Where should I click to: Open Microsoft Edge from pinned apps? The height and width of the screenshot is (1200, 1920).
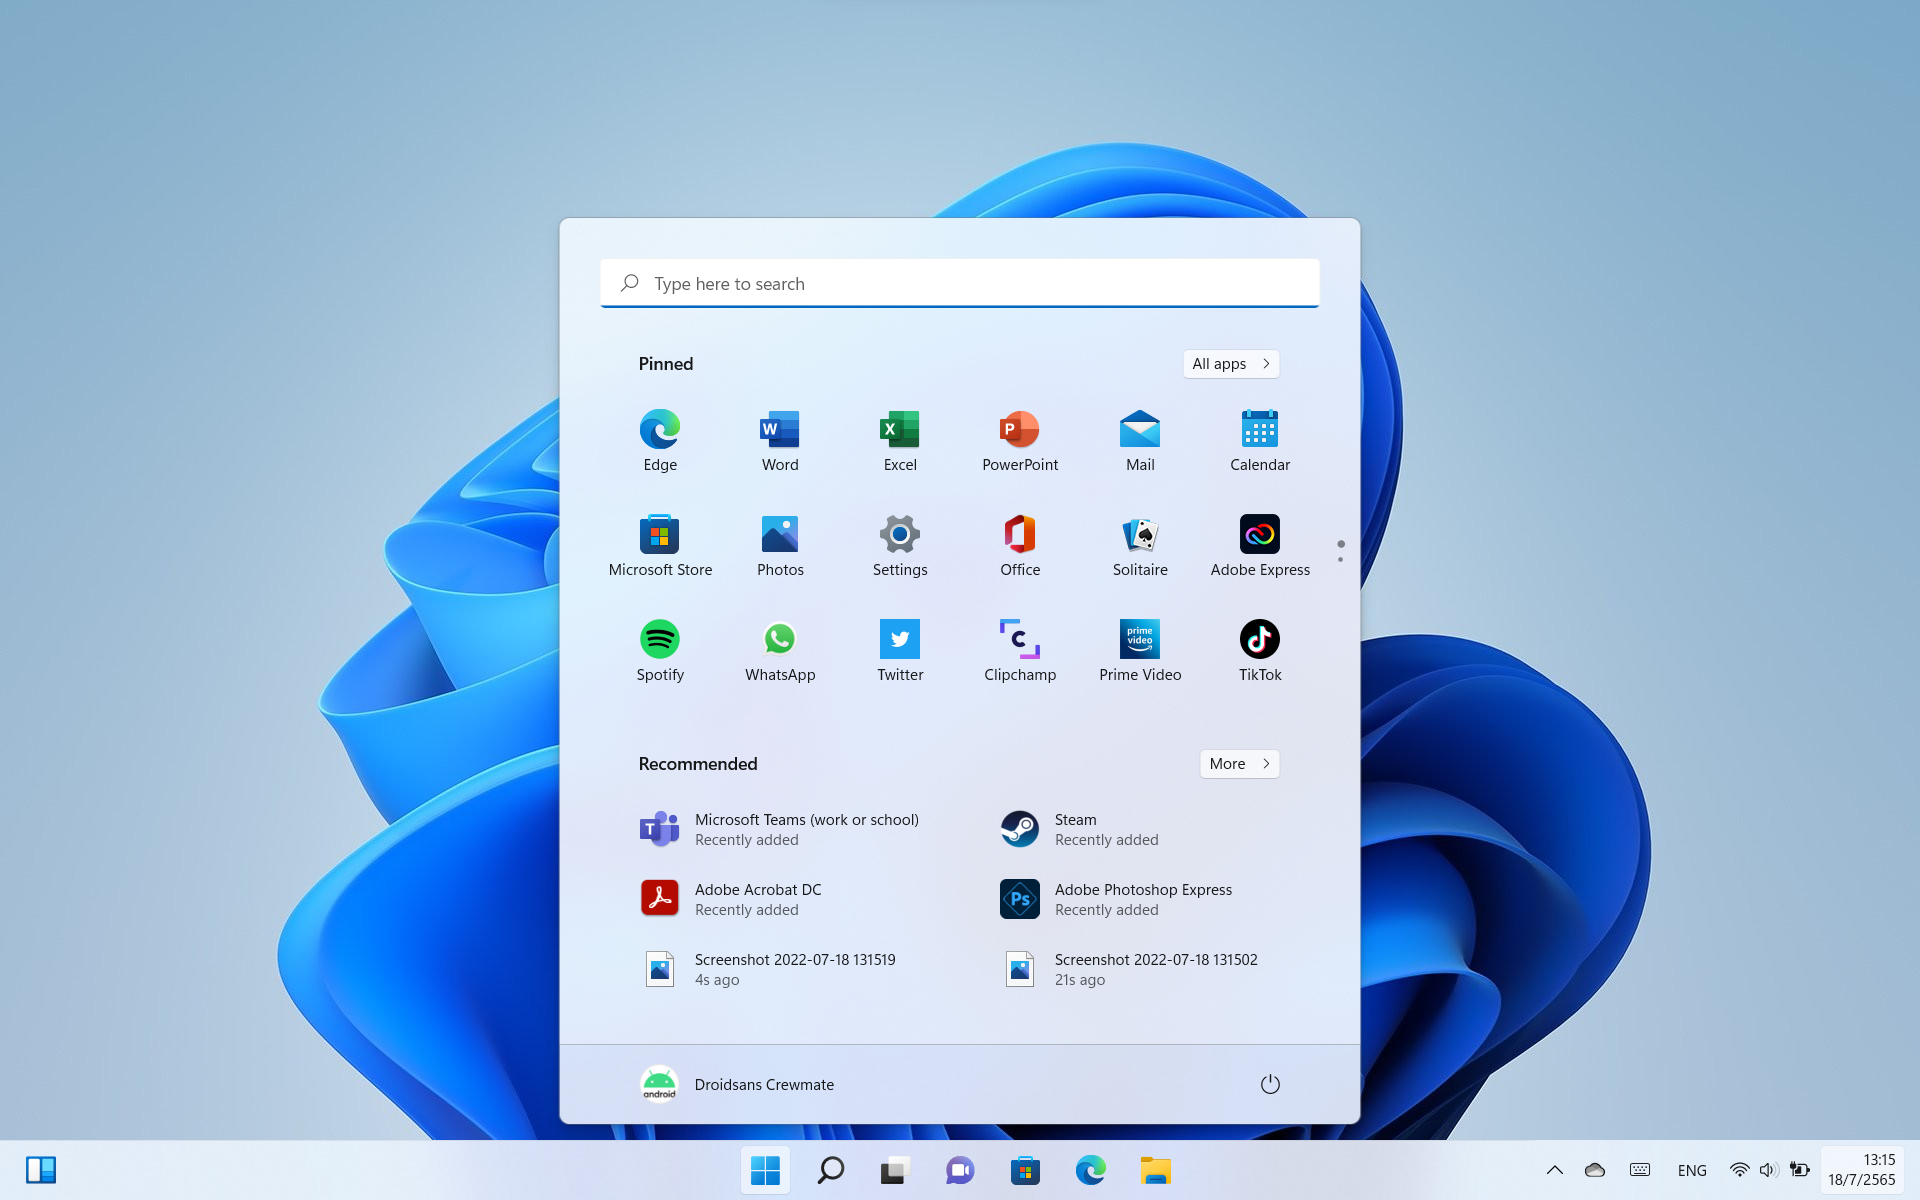click(660, 440)
